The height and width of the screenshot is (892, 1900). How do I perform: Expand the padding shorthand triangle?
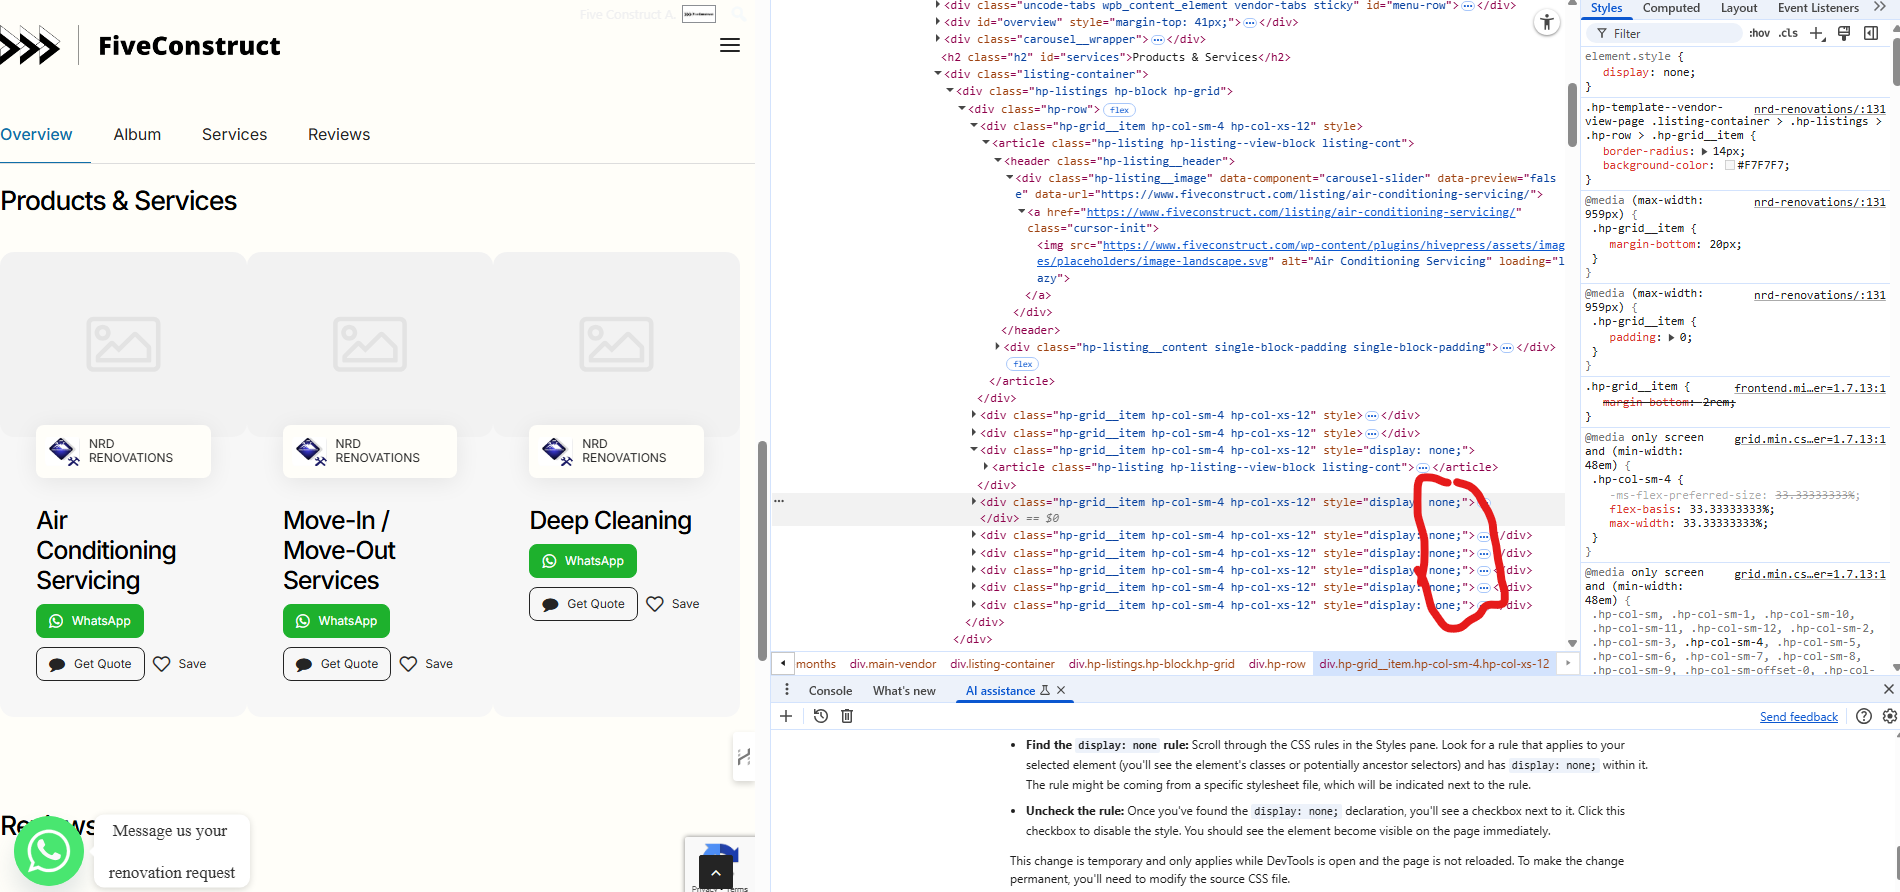pos(1671,338)
